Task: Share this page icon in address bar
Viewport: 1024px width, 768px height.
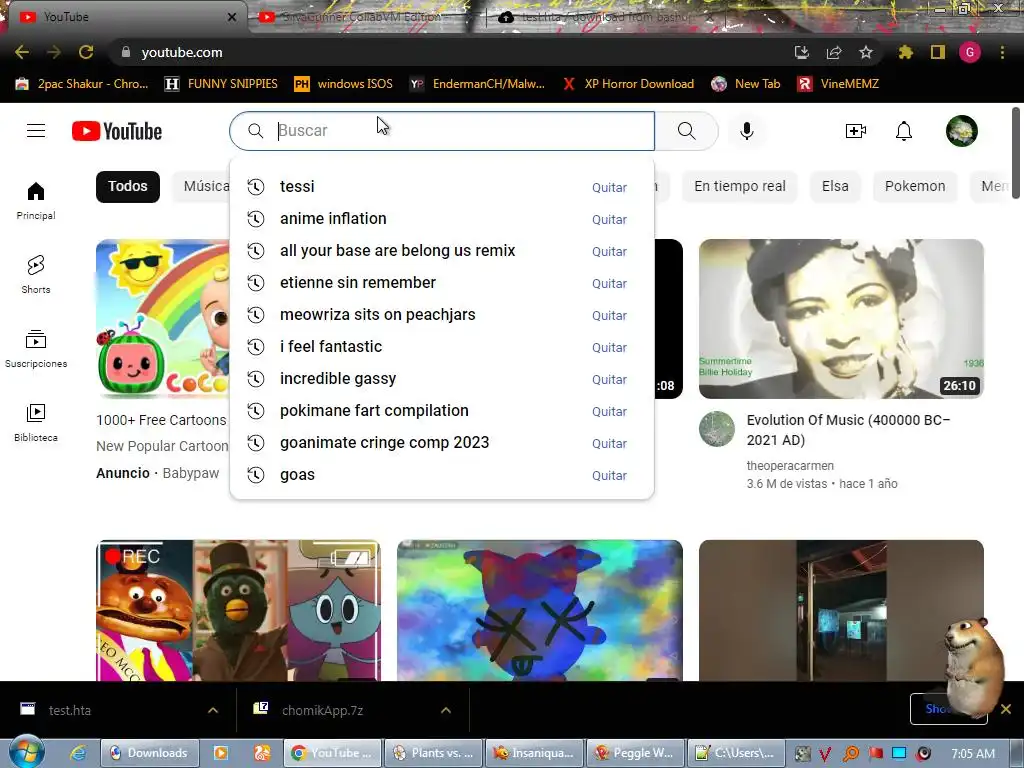Action: tap(834, 52)
